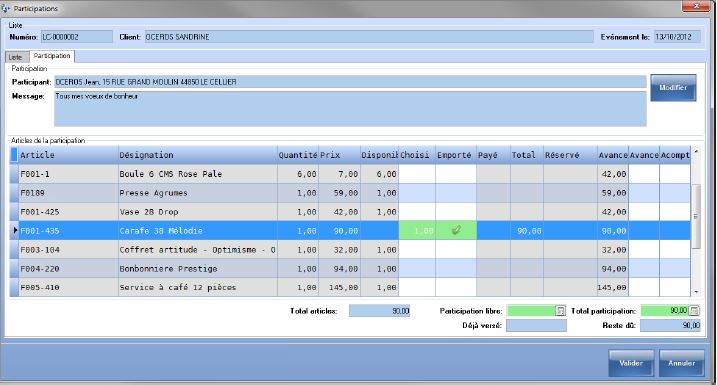Viewport: 717px width, 385px height.
Task: Cancel with the Annuler button
Action: 681,363
